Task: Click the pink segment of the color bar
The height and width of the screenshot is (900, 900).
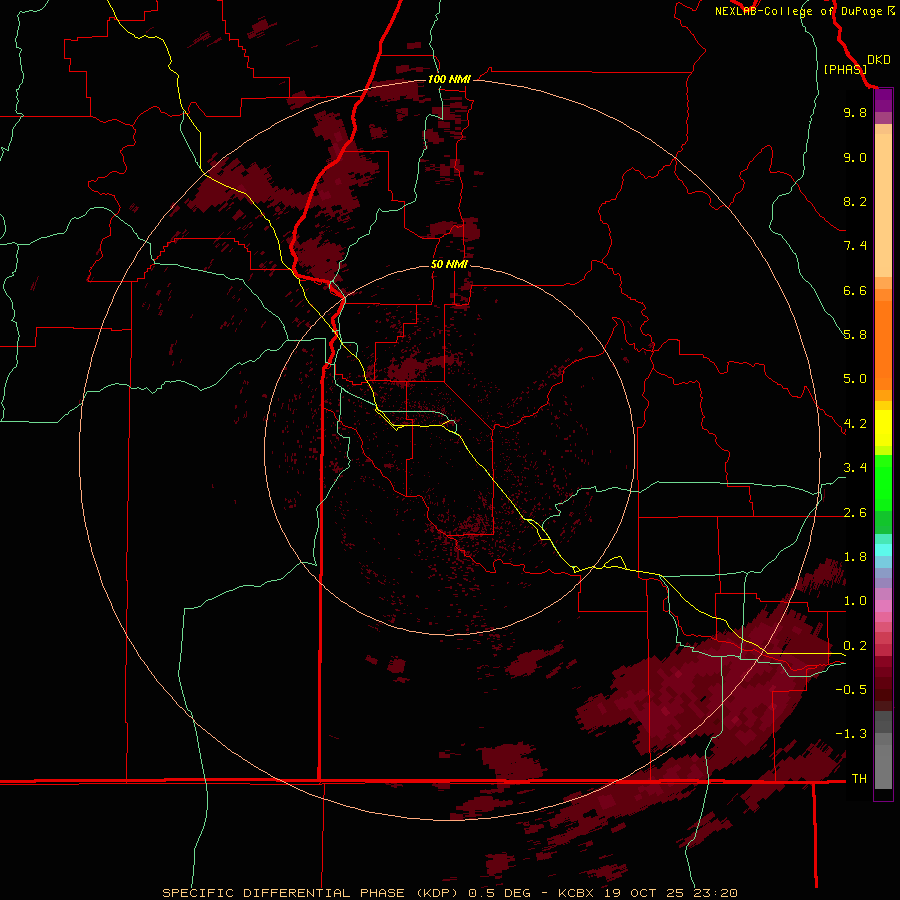Action: pos(883,606)
